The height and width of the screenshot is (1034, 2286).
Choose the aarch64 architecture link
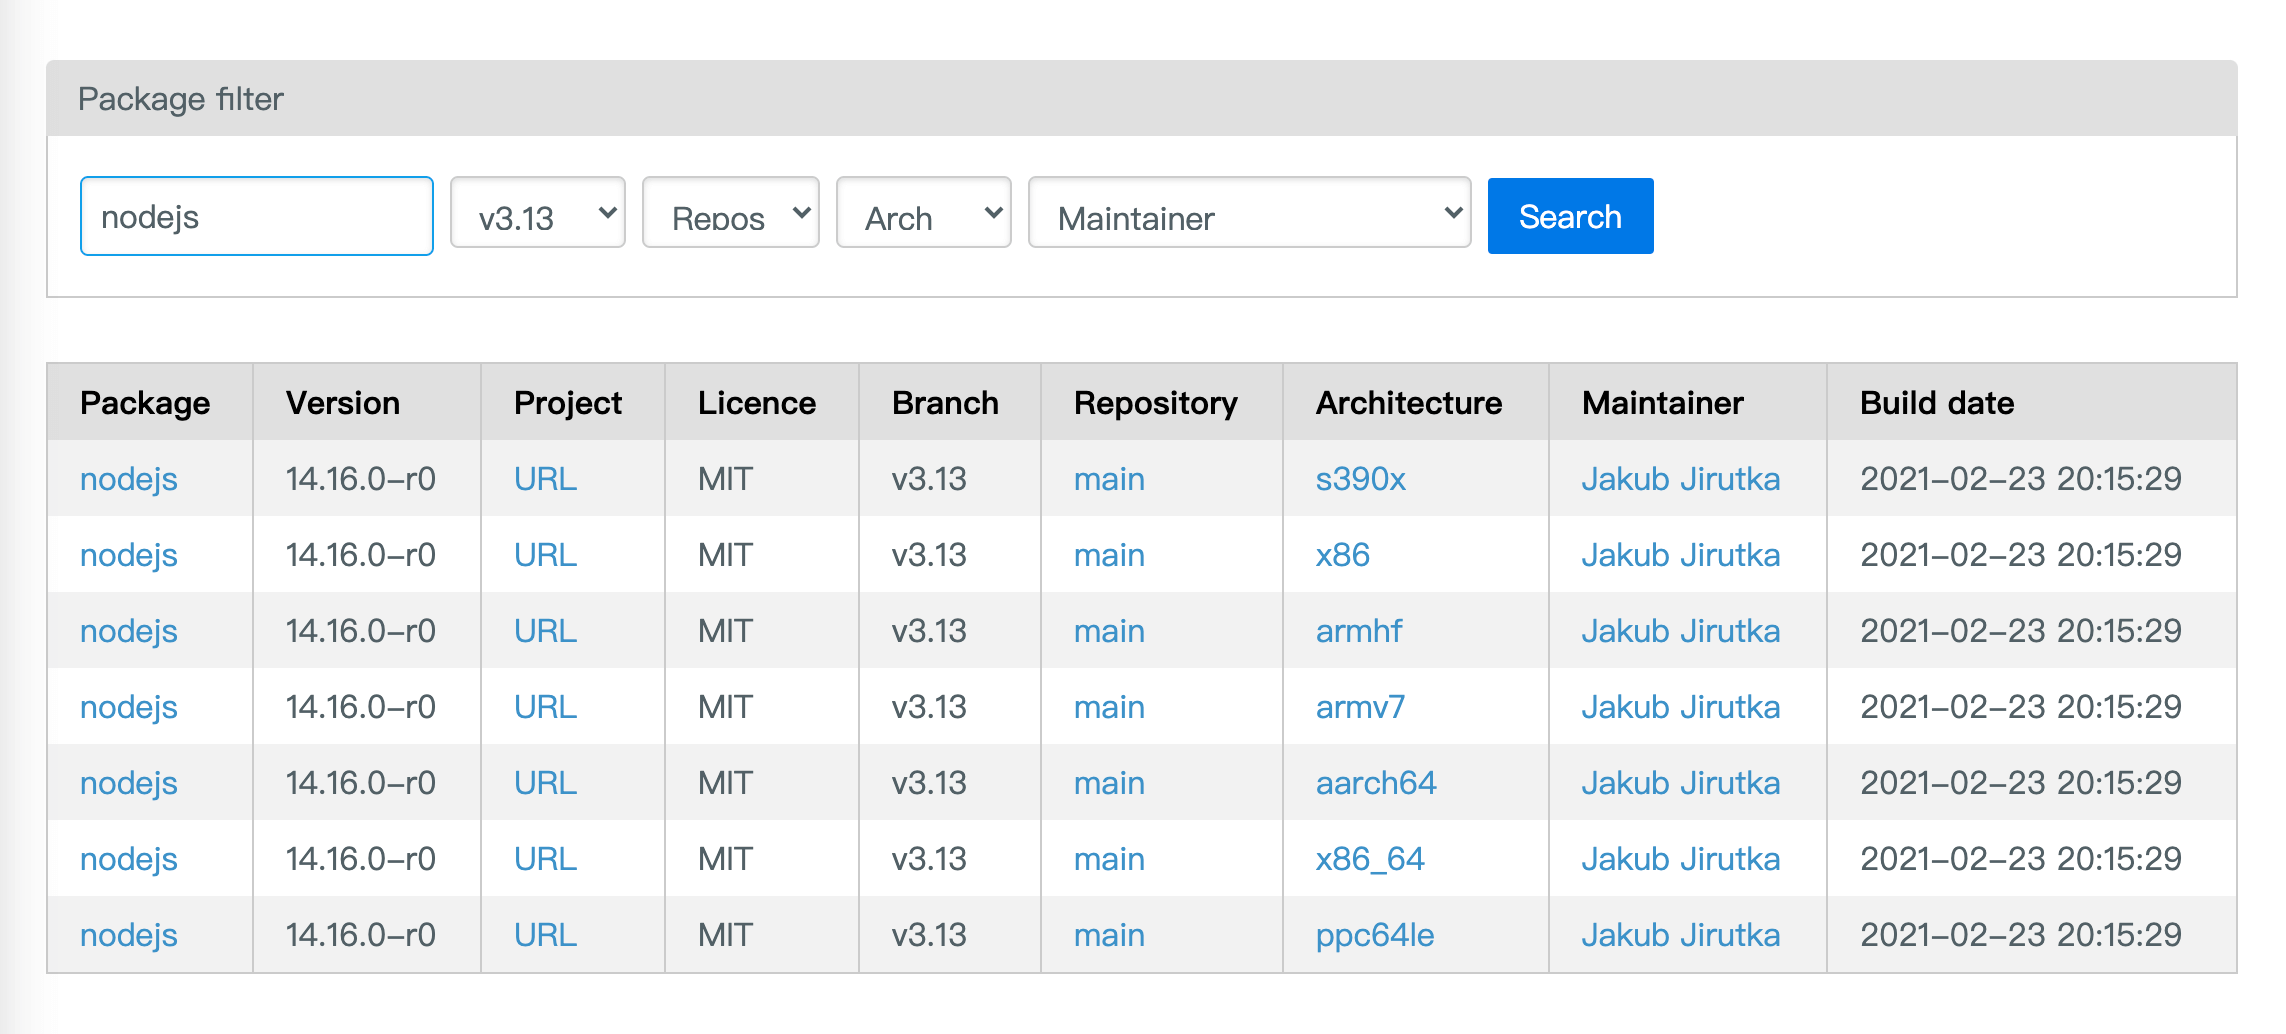(1375, 783)
